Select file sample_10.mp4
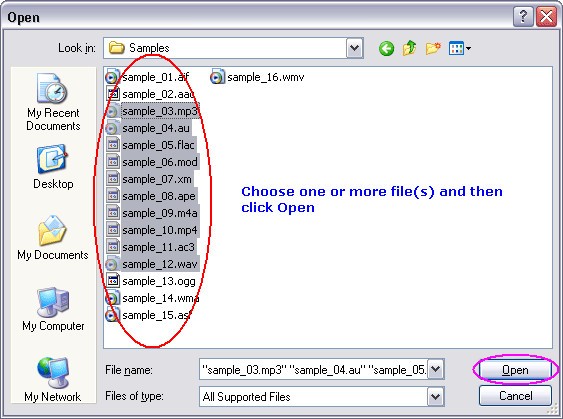 (152, 230)
